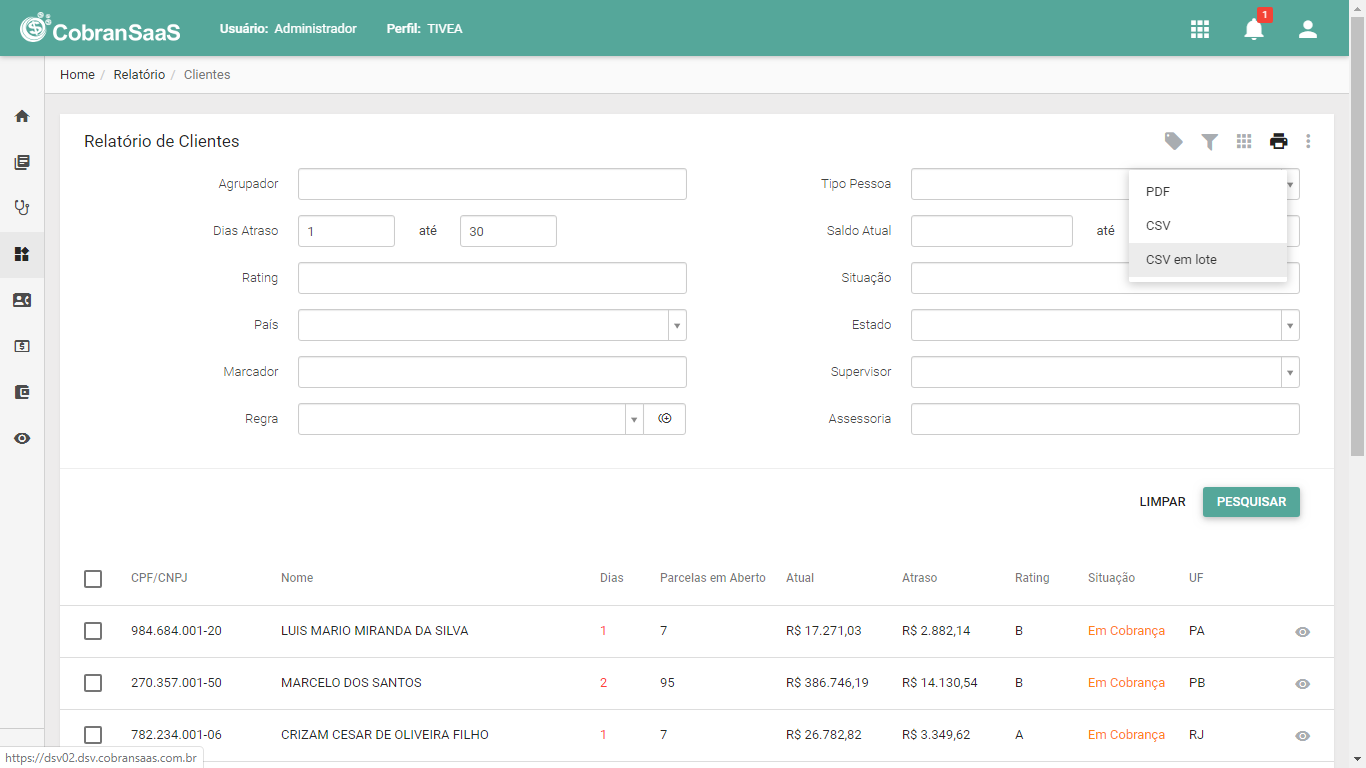Image resolution: width=1366 pixels, height=768 pixels.
Task: Open the money sidebar icon
Action: 22,346
